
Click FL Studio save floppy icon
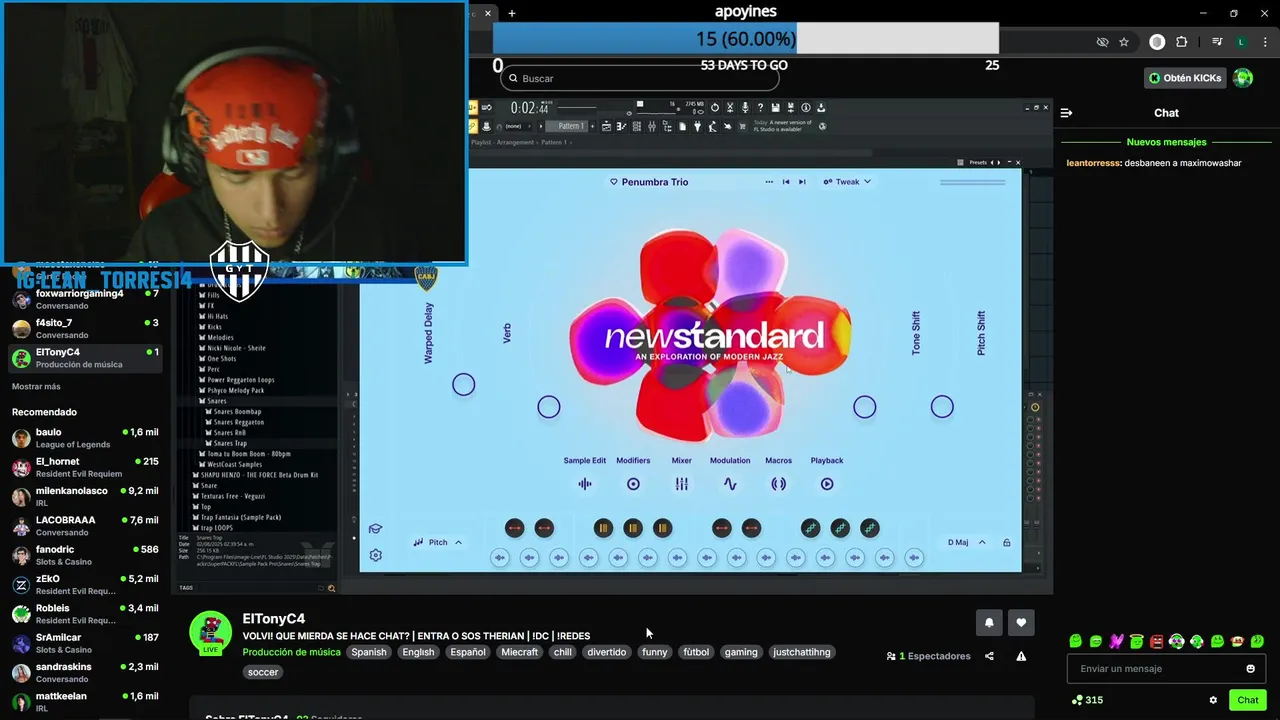pyautogui.click(x=775, y=107)
